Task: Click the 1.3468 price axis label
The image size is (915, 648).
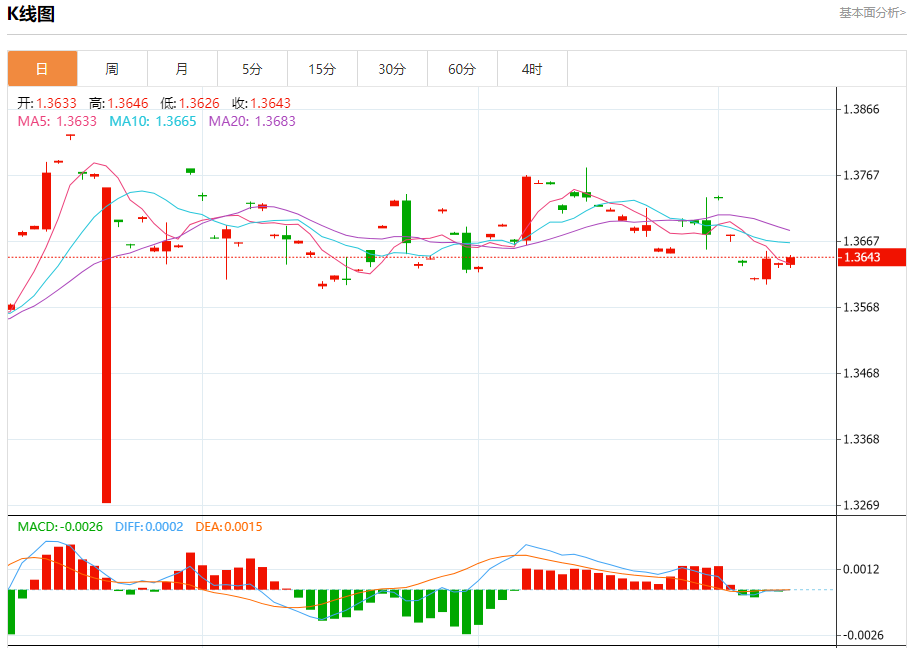Action: tap(861, 373)
